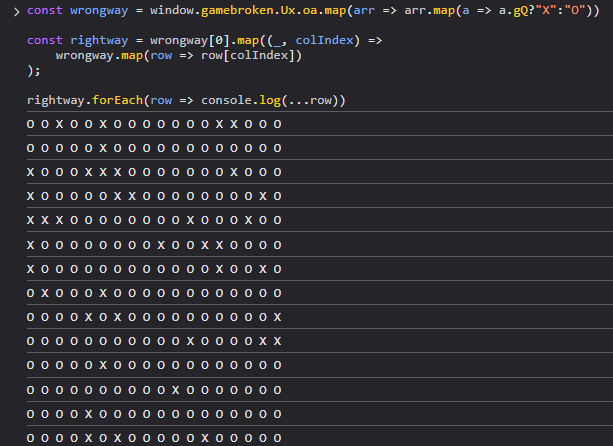Select the output row ending in 'X X'
Image resolution: width=613 pixels, height=446 pixels.
pos(154,341)
